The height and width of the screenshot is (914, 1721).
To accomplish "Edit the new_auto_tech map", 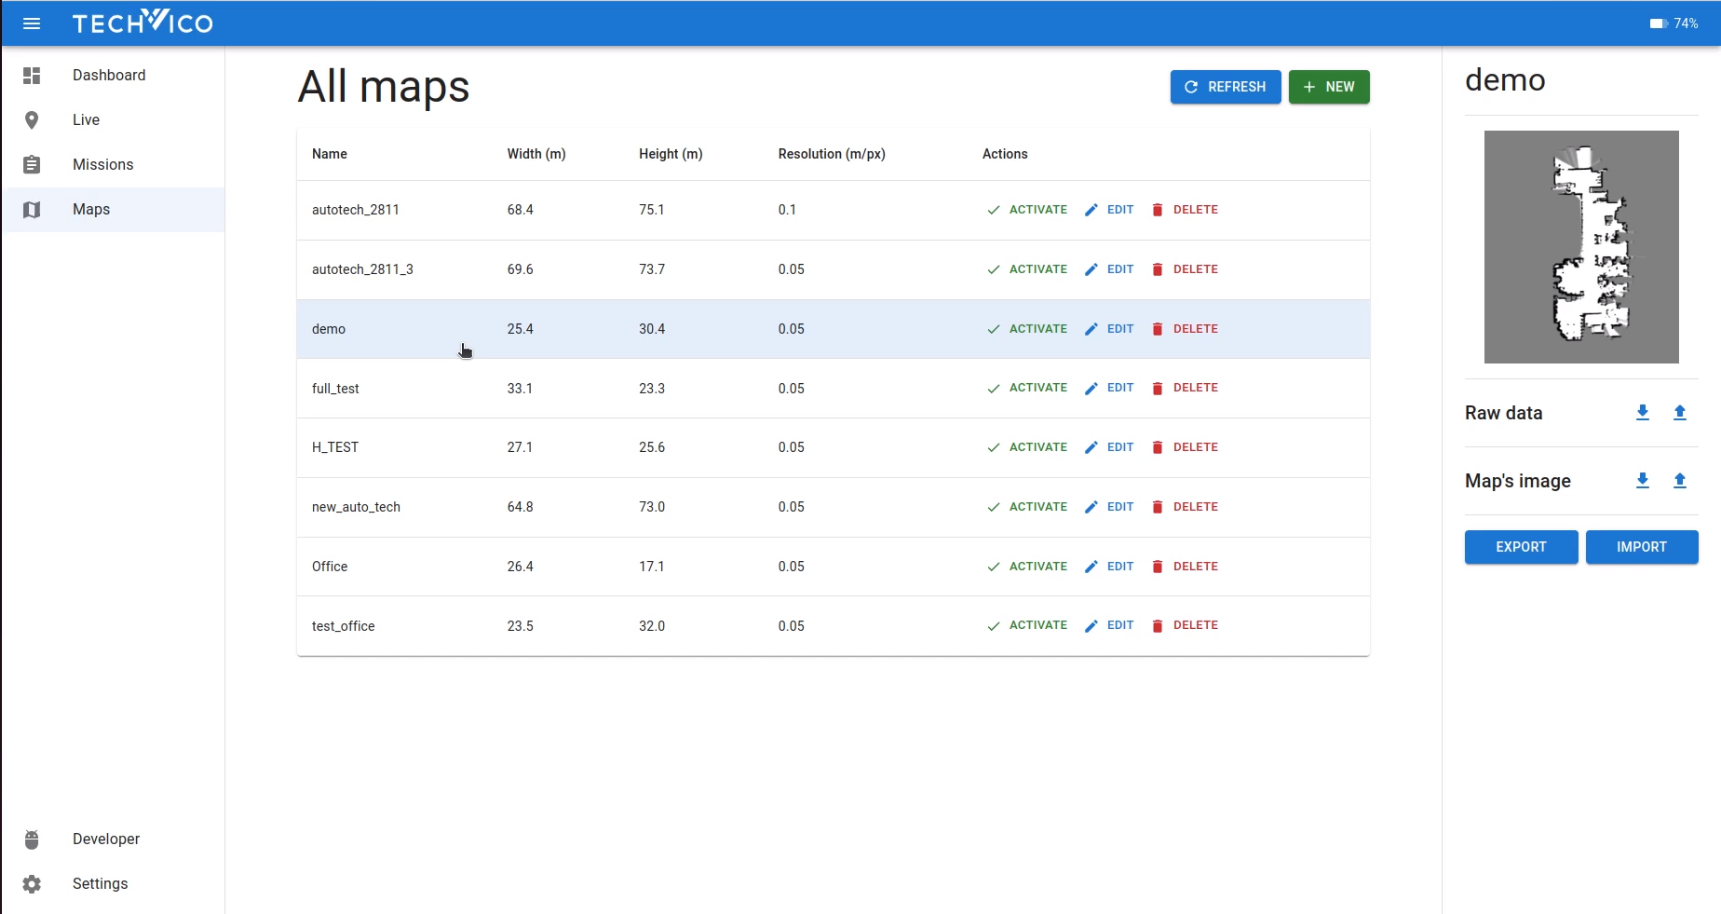I will 1109,507.
